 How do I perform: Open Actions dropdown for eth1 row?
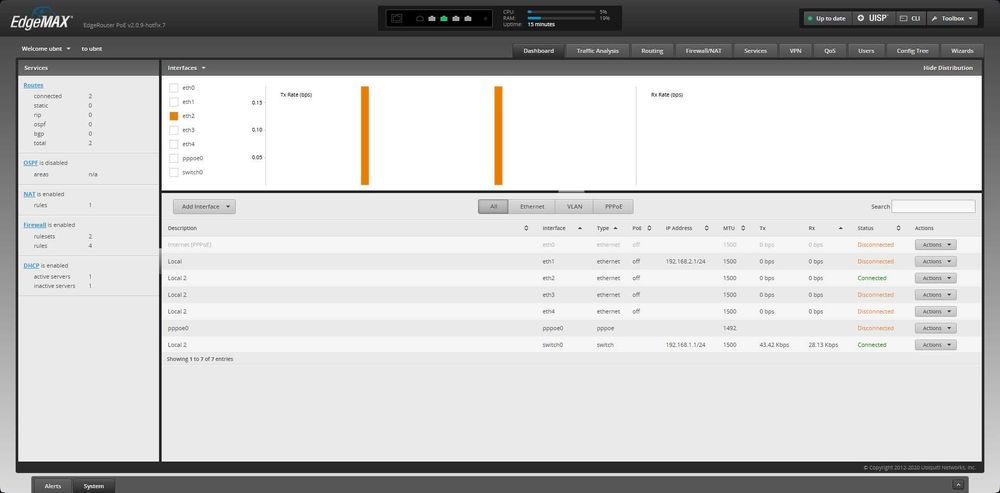click(936, 261)
